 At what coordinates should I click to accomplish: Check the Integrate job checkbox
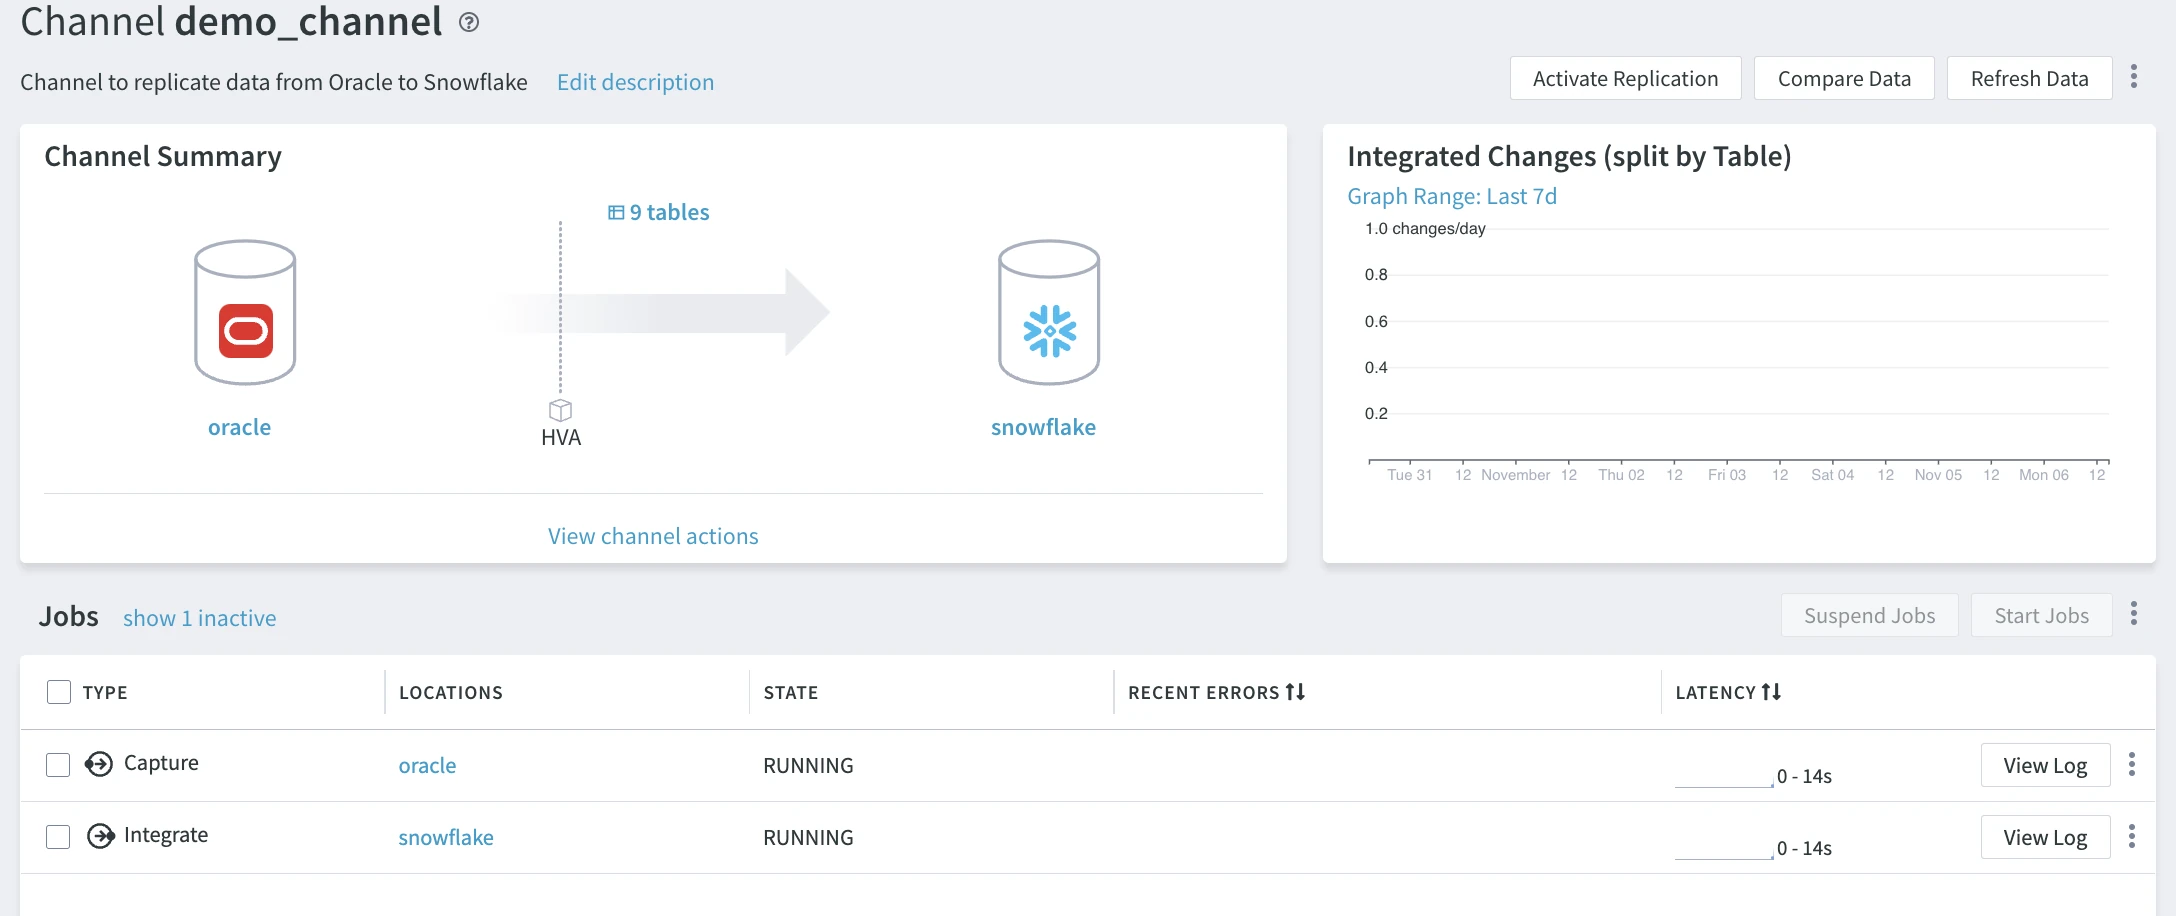58,837
